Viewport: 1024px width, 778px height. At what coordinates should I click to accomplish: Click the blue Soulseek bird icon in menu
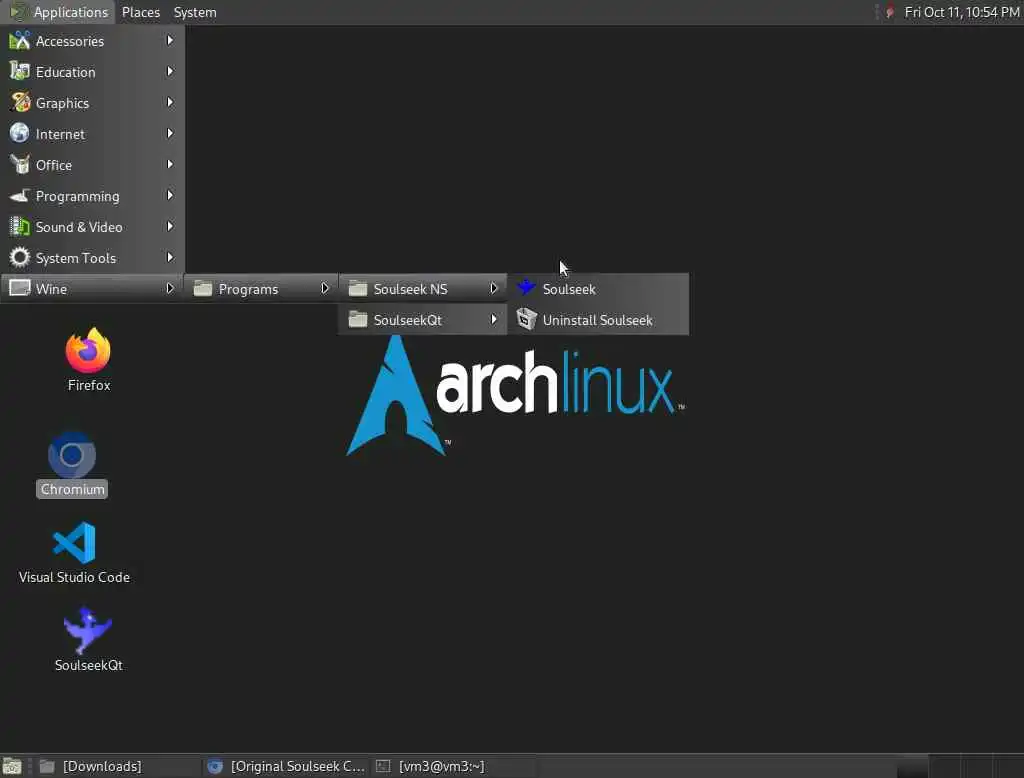point(526,287)
